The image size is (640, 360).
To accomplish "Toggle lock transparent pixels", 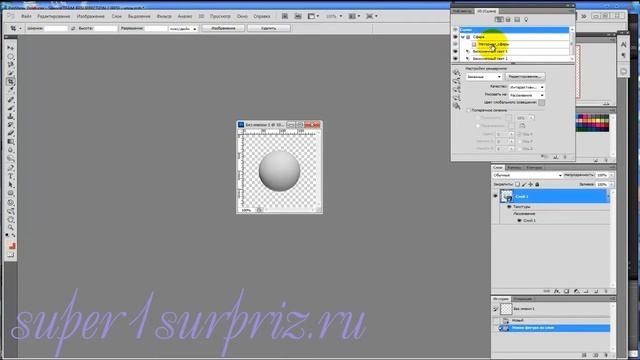I will [x=518, y=184].
